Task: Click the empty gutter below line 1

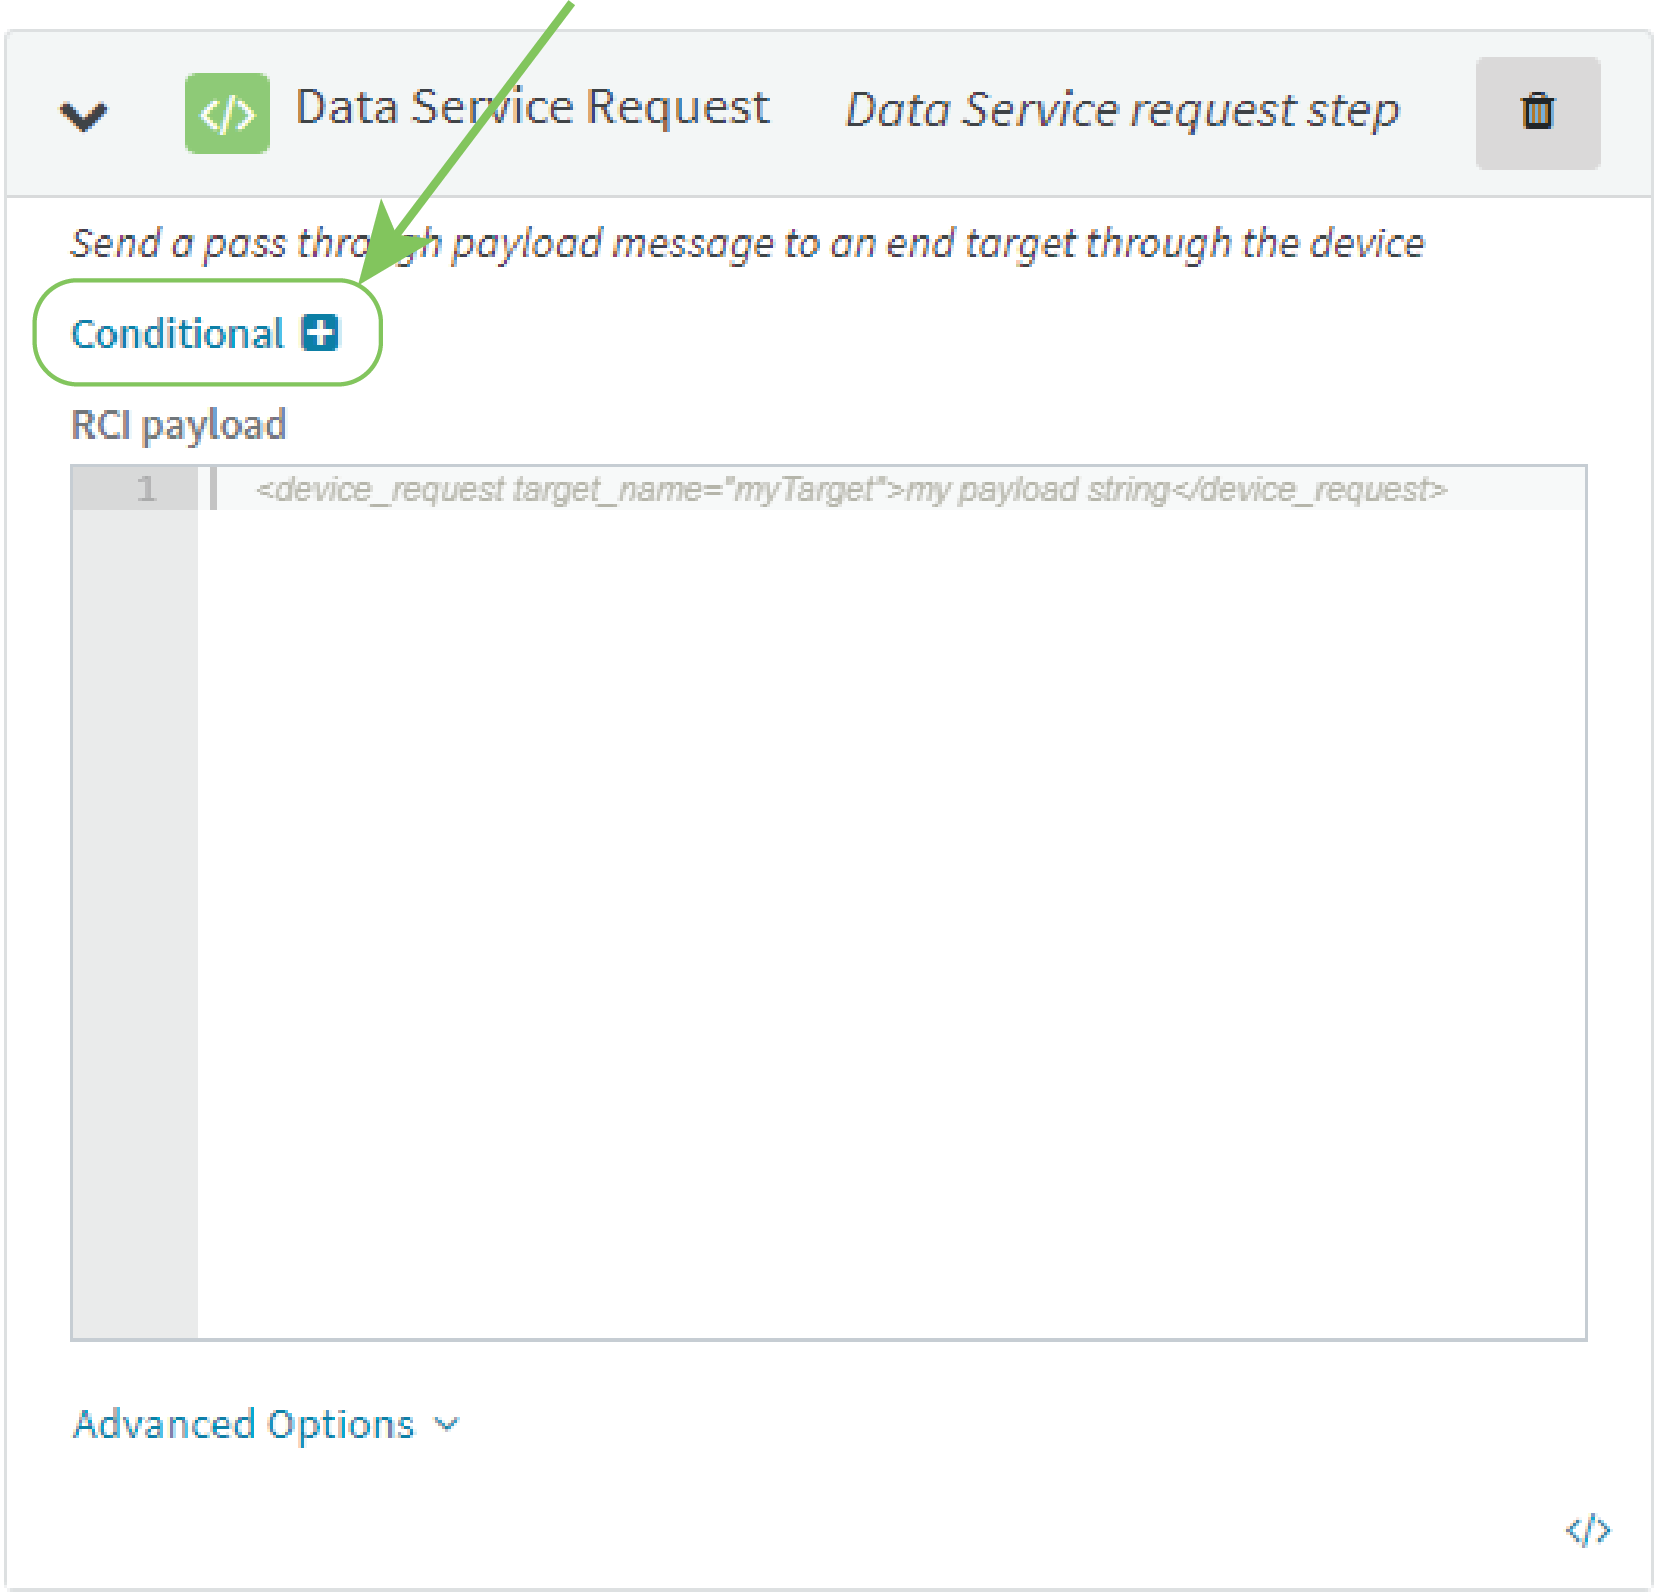Action: (135, 900)
